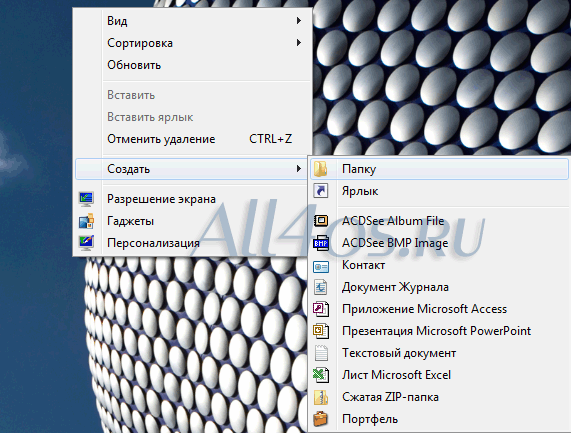This screenshot has width=571, height=433.
Task: Create a new Контакт
Action: click(439, 265)
